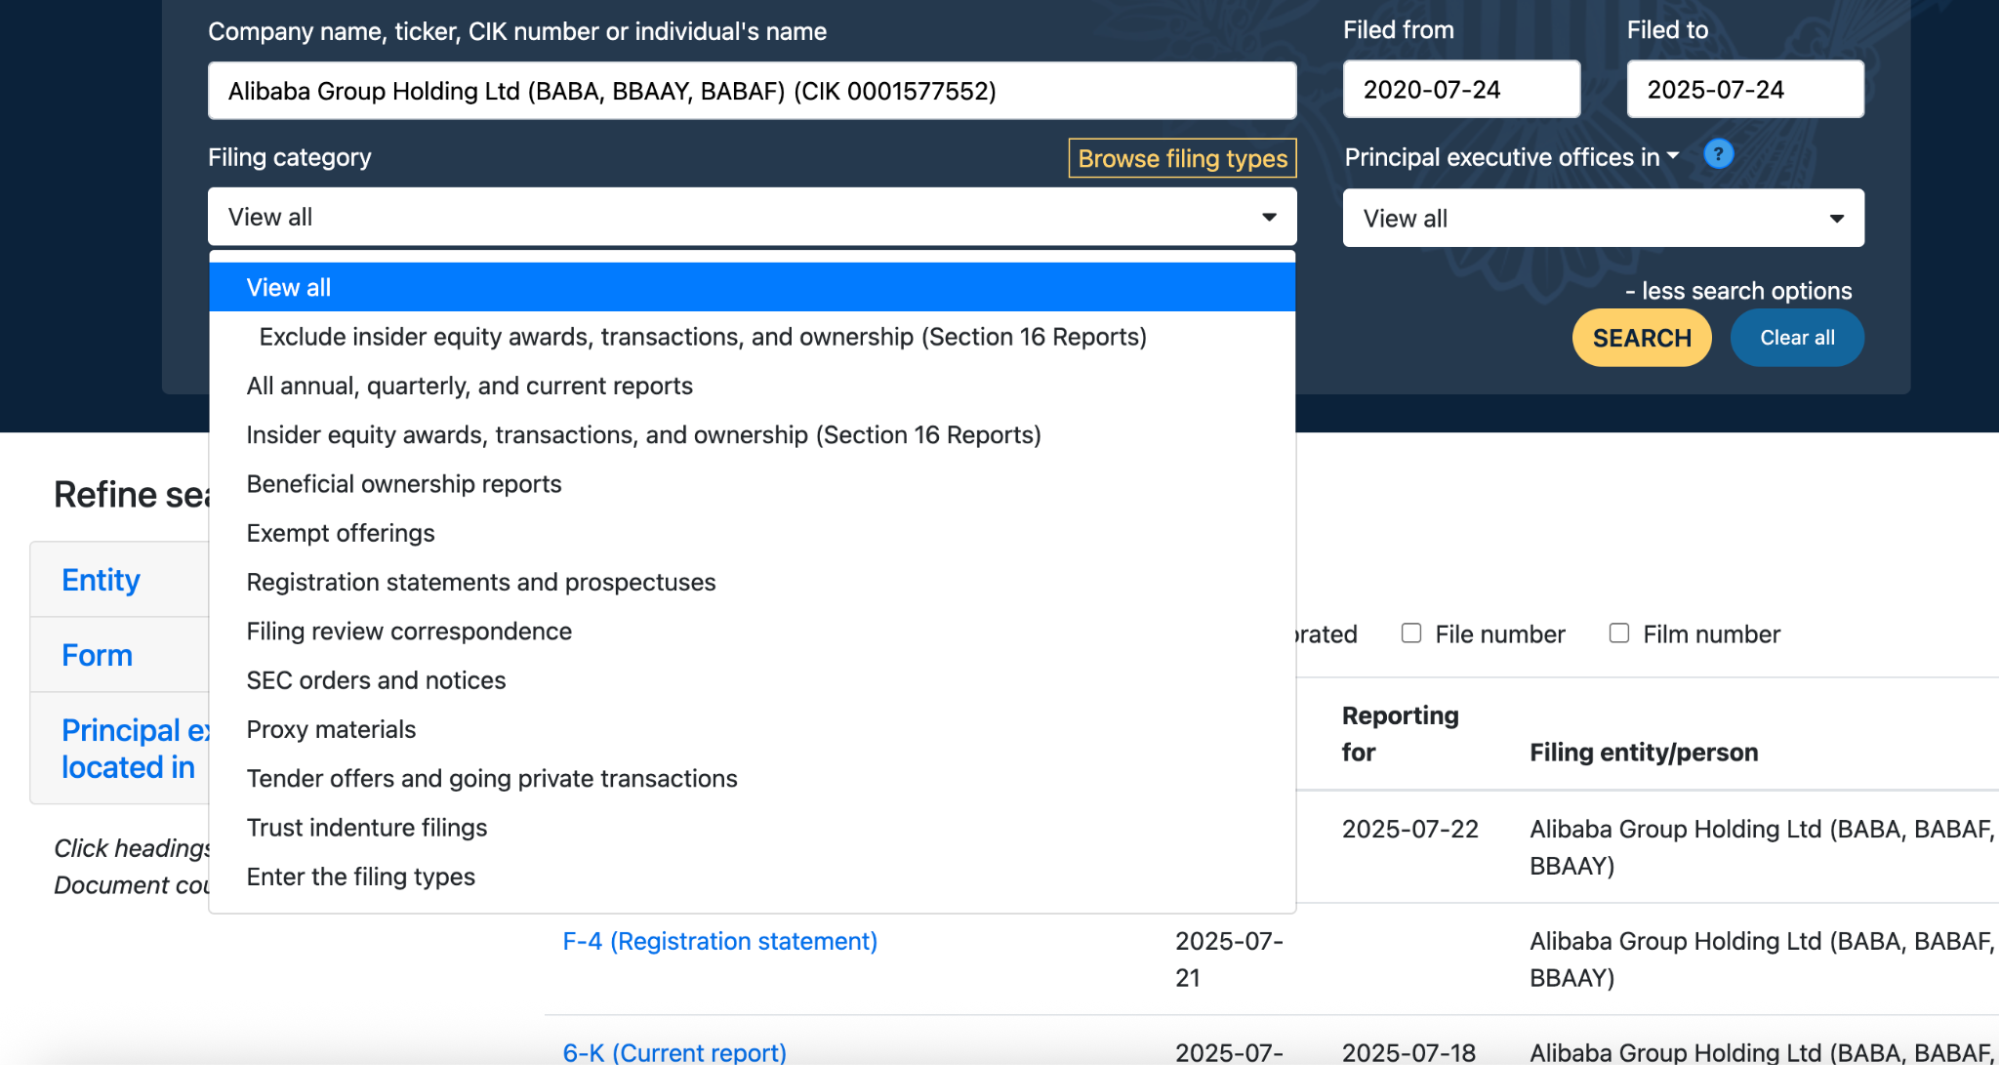Click the Browse filing types button
This screenshot has width=1999, height=1065.
[x=1181, y=158]
